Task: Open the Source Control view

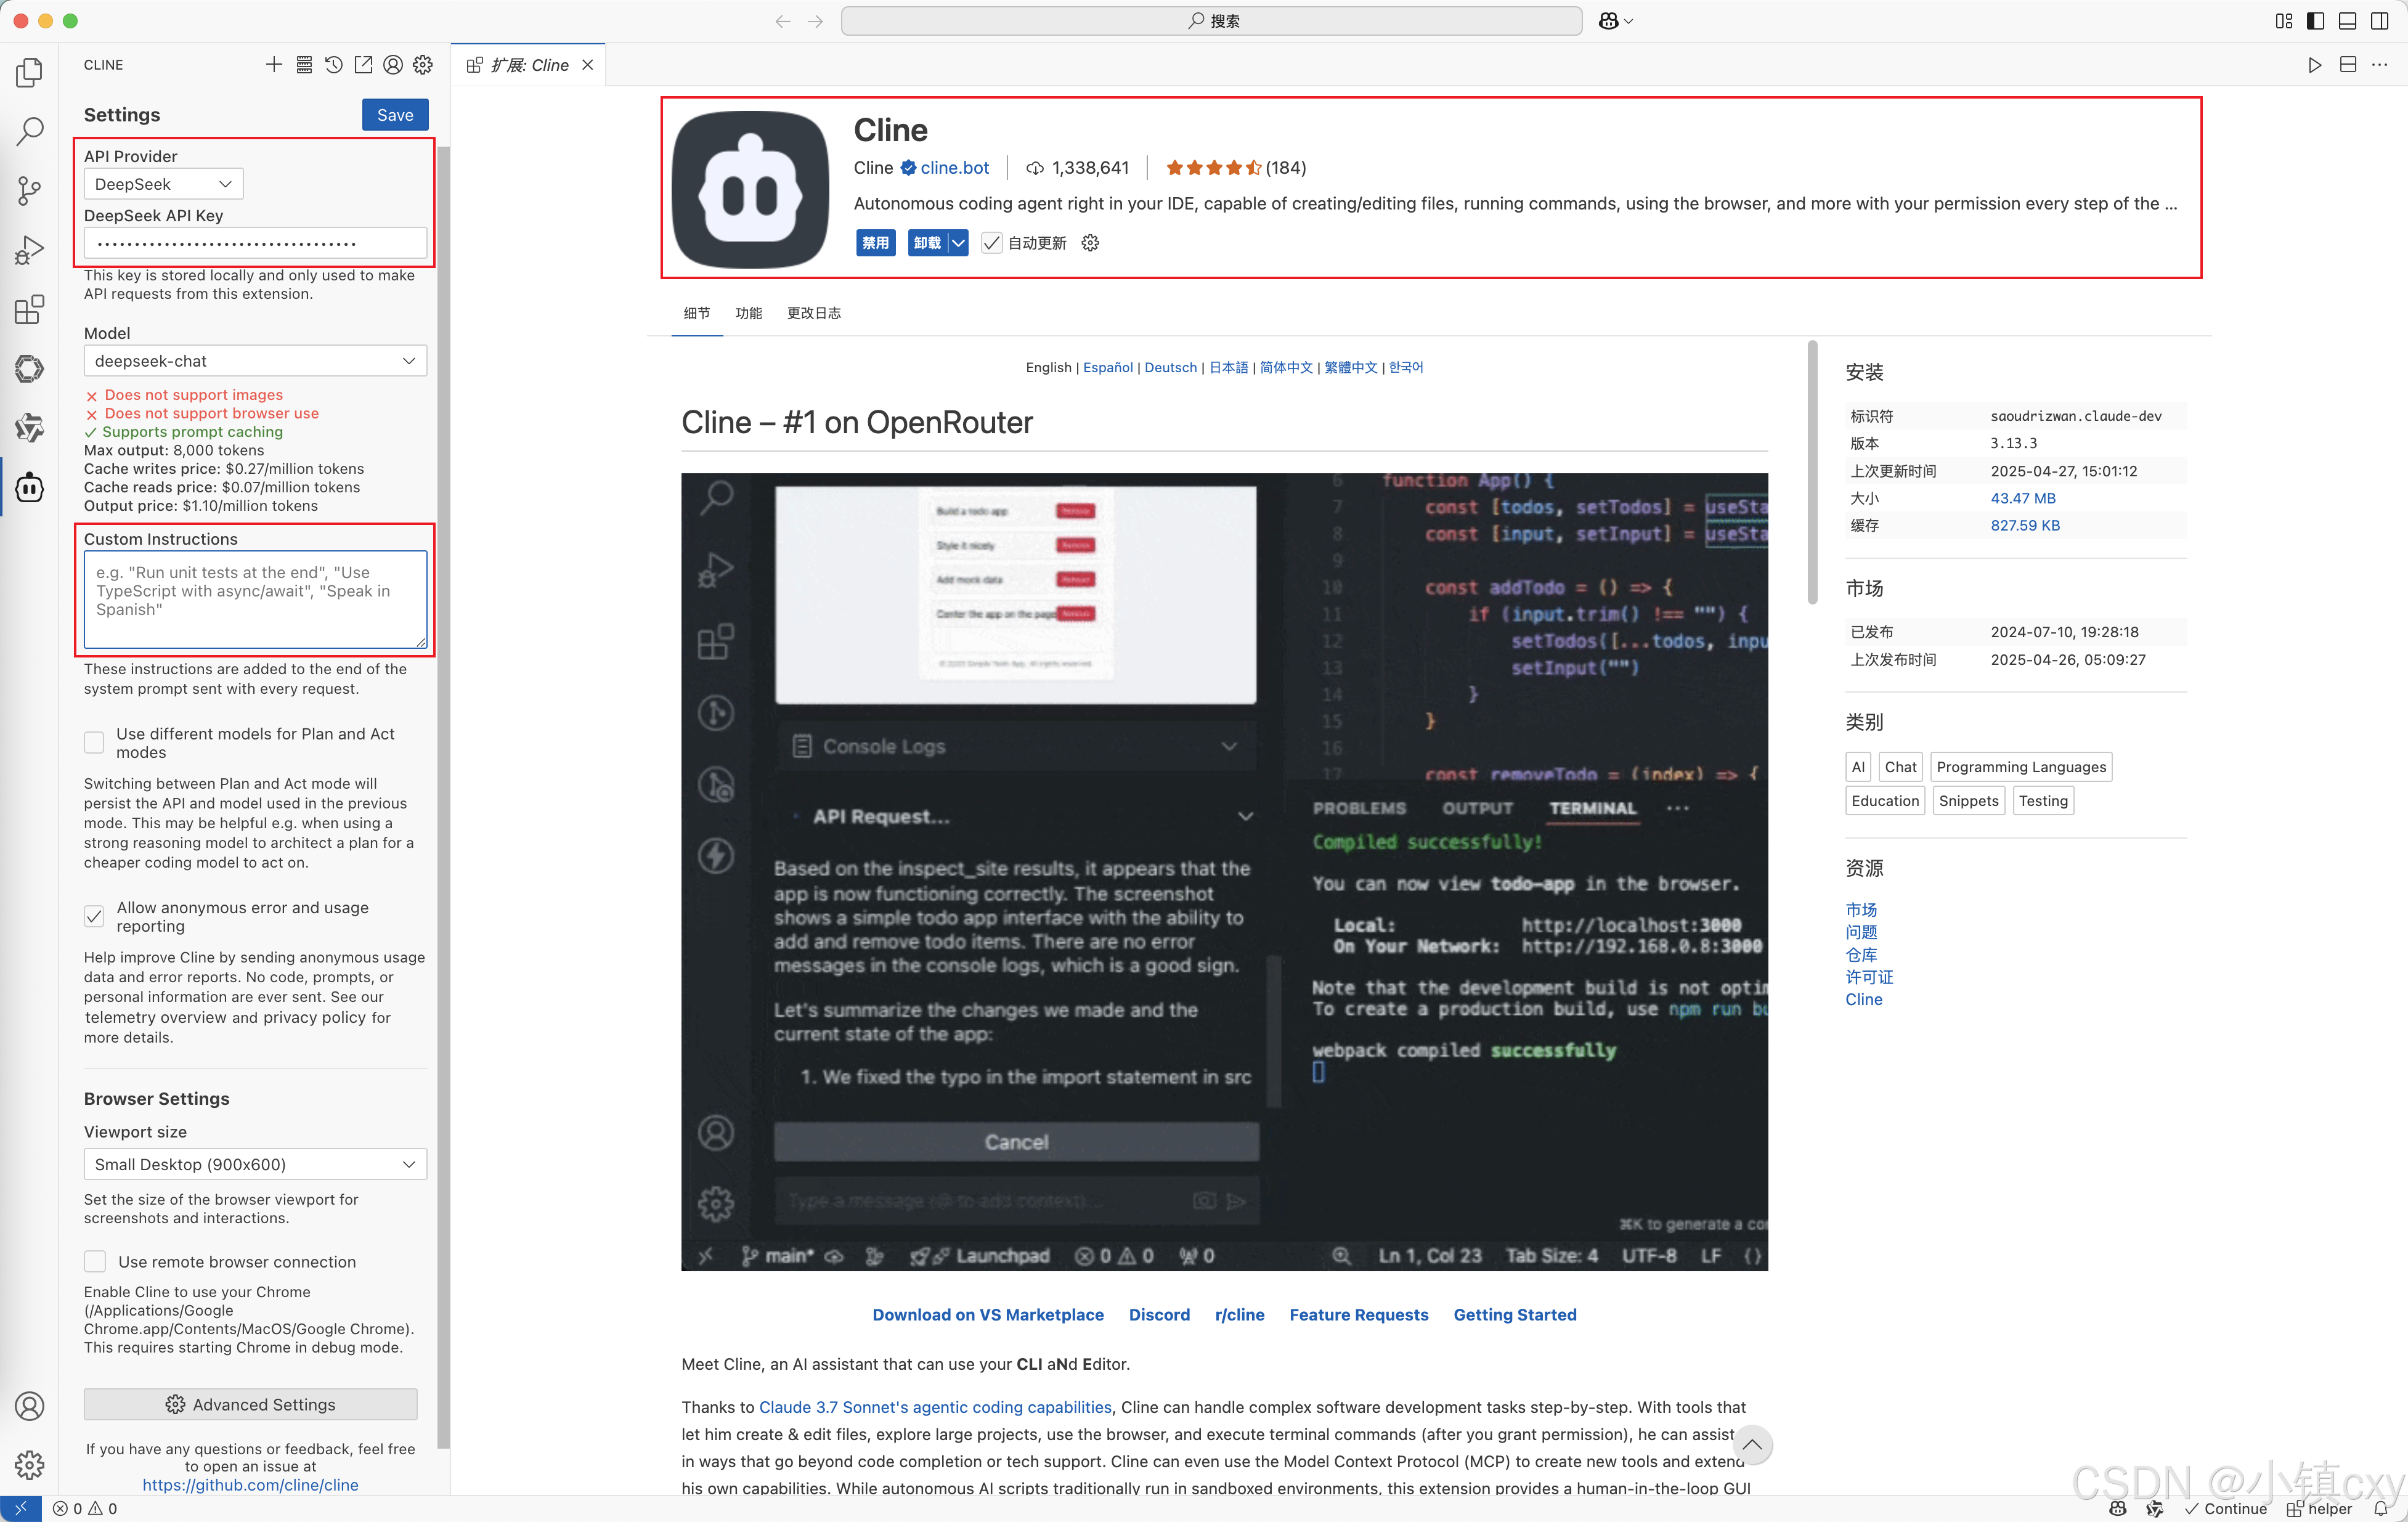Action: 29,190
